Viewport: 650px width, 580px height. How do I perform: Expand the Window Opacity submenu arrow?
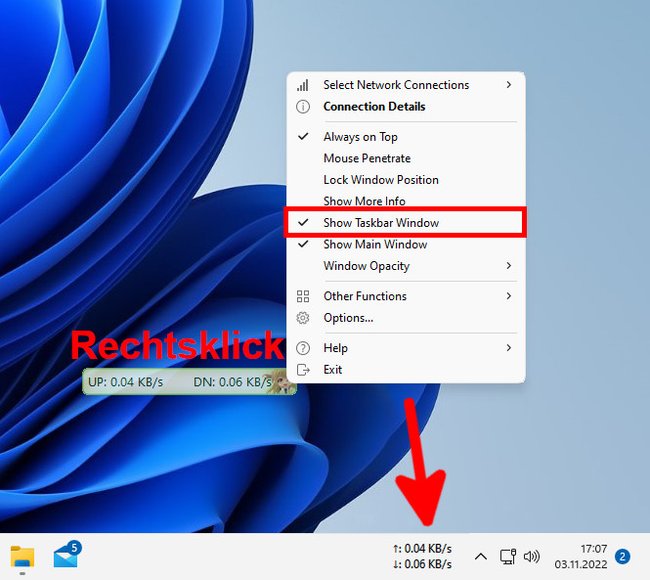point(509,266)
